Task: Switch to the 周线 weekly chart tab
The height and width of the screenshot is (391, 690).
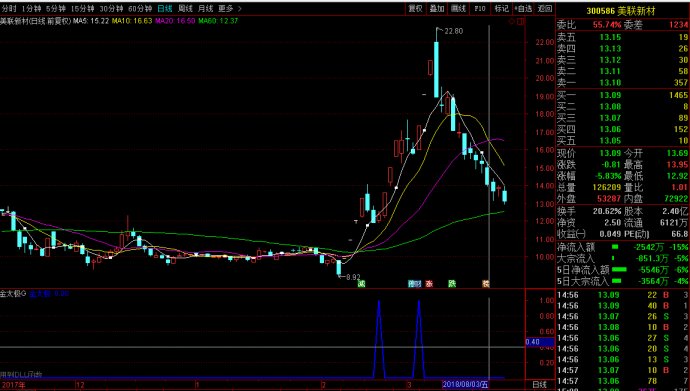Action: pyautogui.click(x=185, y=8)
